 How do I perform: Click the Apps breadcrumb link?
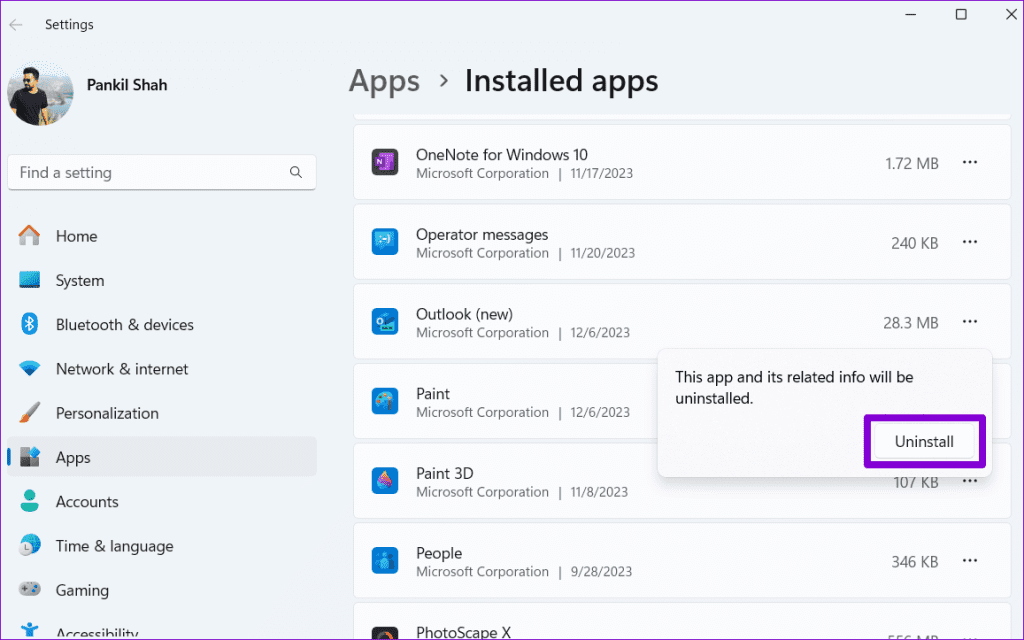[x=384, y=81]
